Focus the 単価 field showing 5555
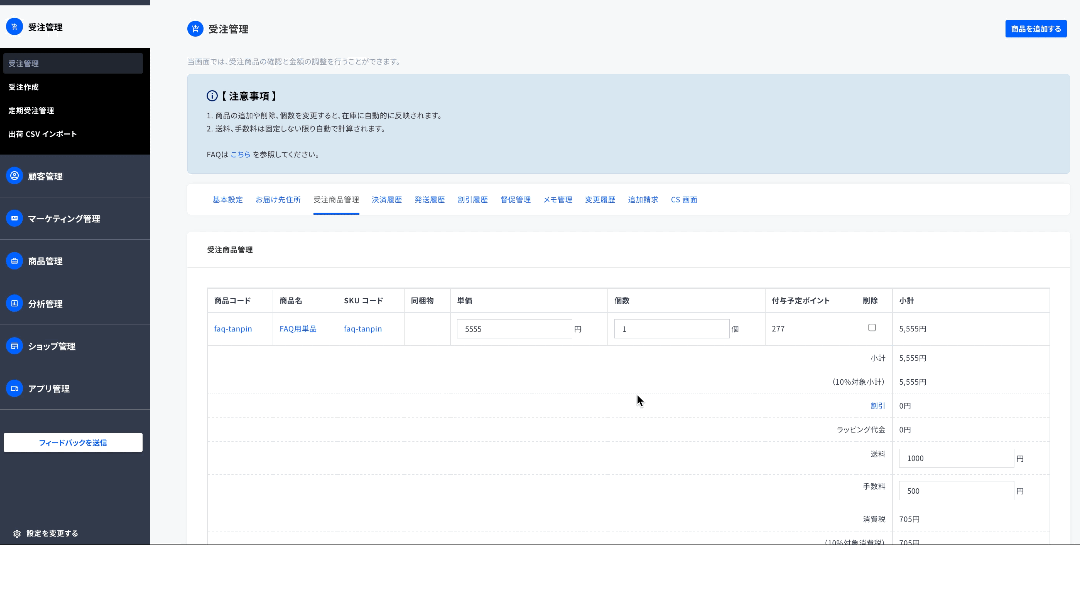1080x608 pixels. (x=515, y=329)
